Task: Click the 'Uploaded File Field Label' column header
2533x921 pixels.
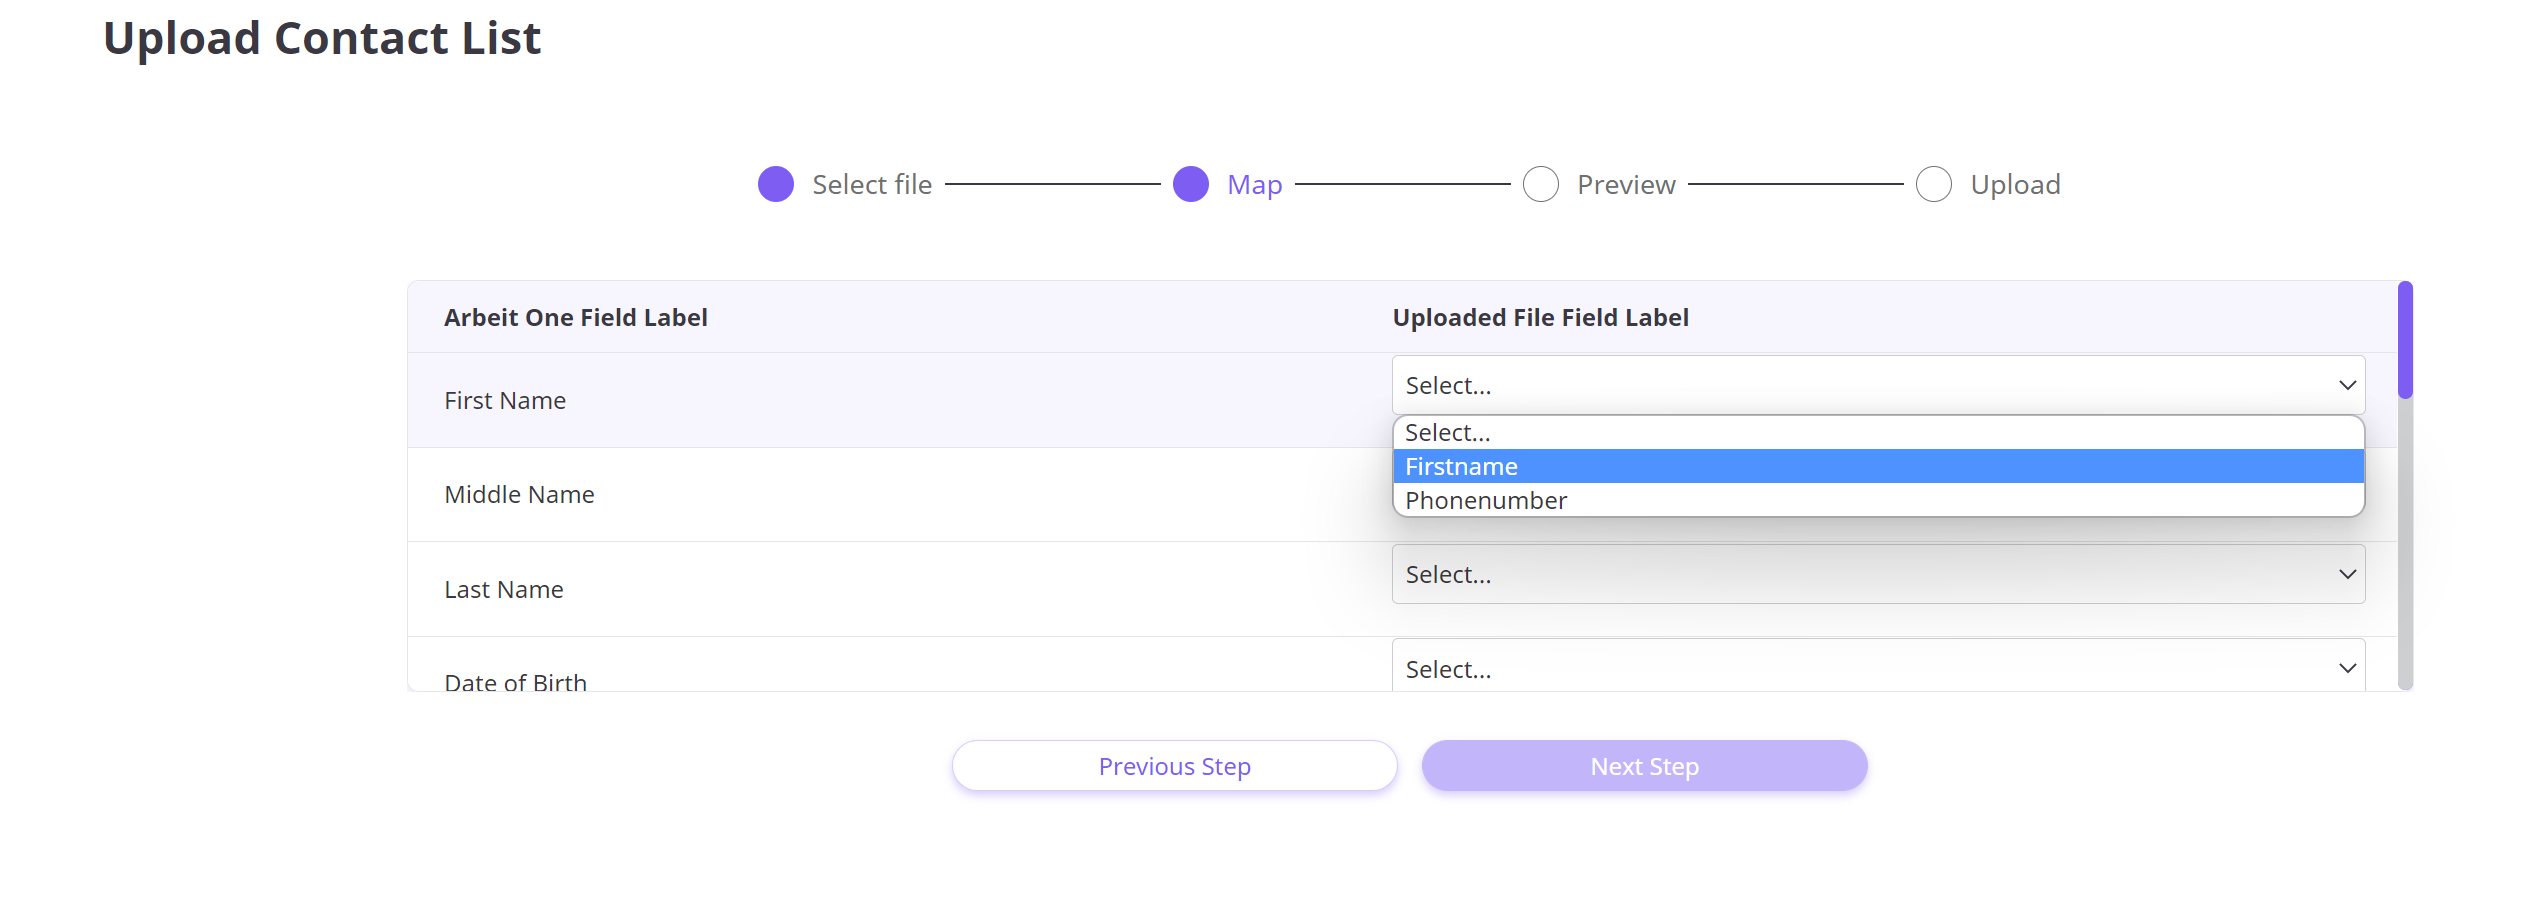Action: tap(1541, 318)
